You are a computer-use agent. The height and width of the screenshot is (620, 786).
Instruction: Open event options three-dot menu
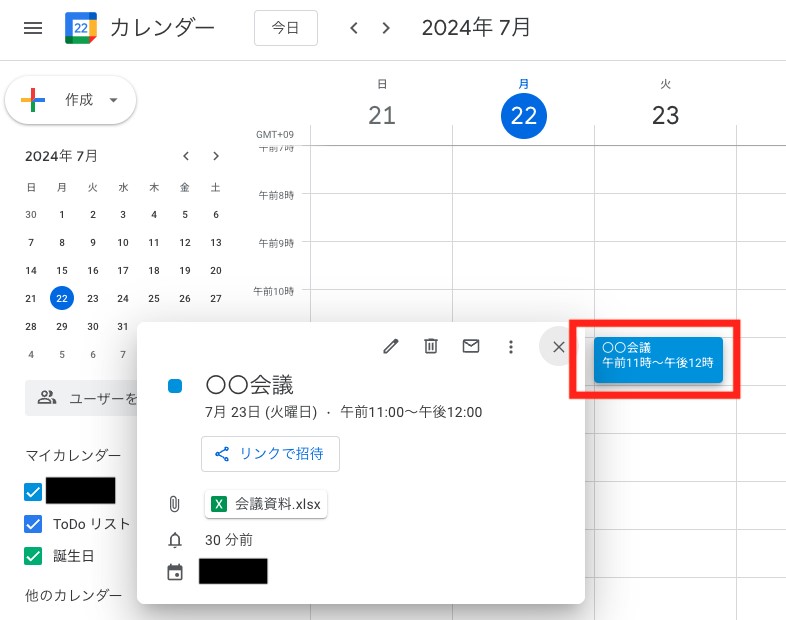511,347
